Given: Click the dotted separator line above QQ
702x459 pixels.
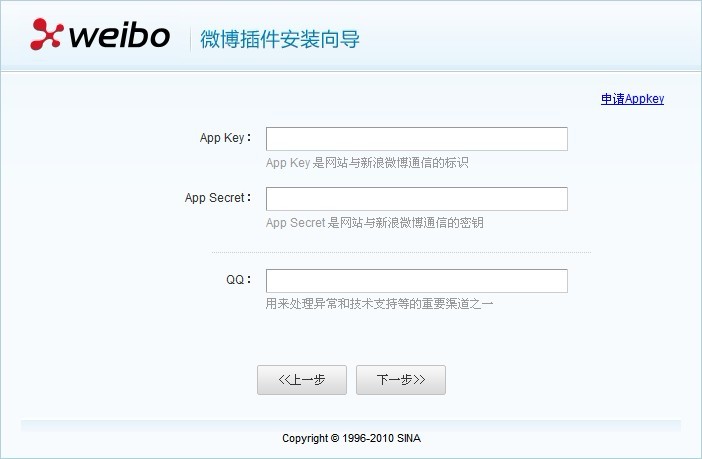Looking at the screenshot, I should click(401, 252).
